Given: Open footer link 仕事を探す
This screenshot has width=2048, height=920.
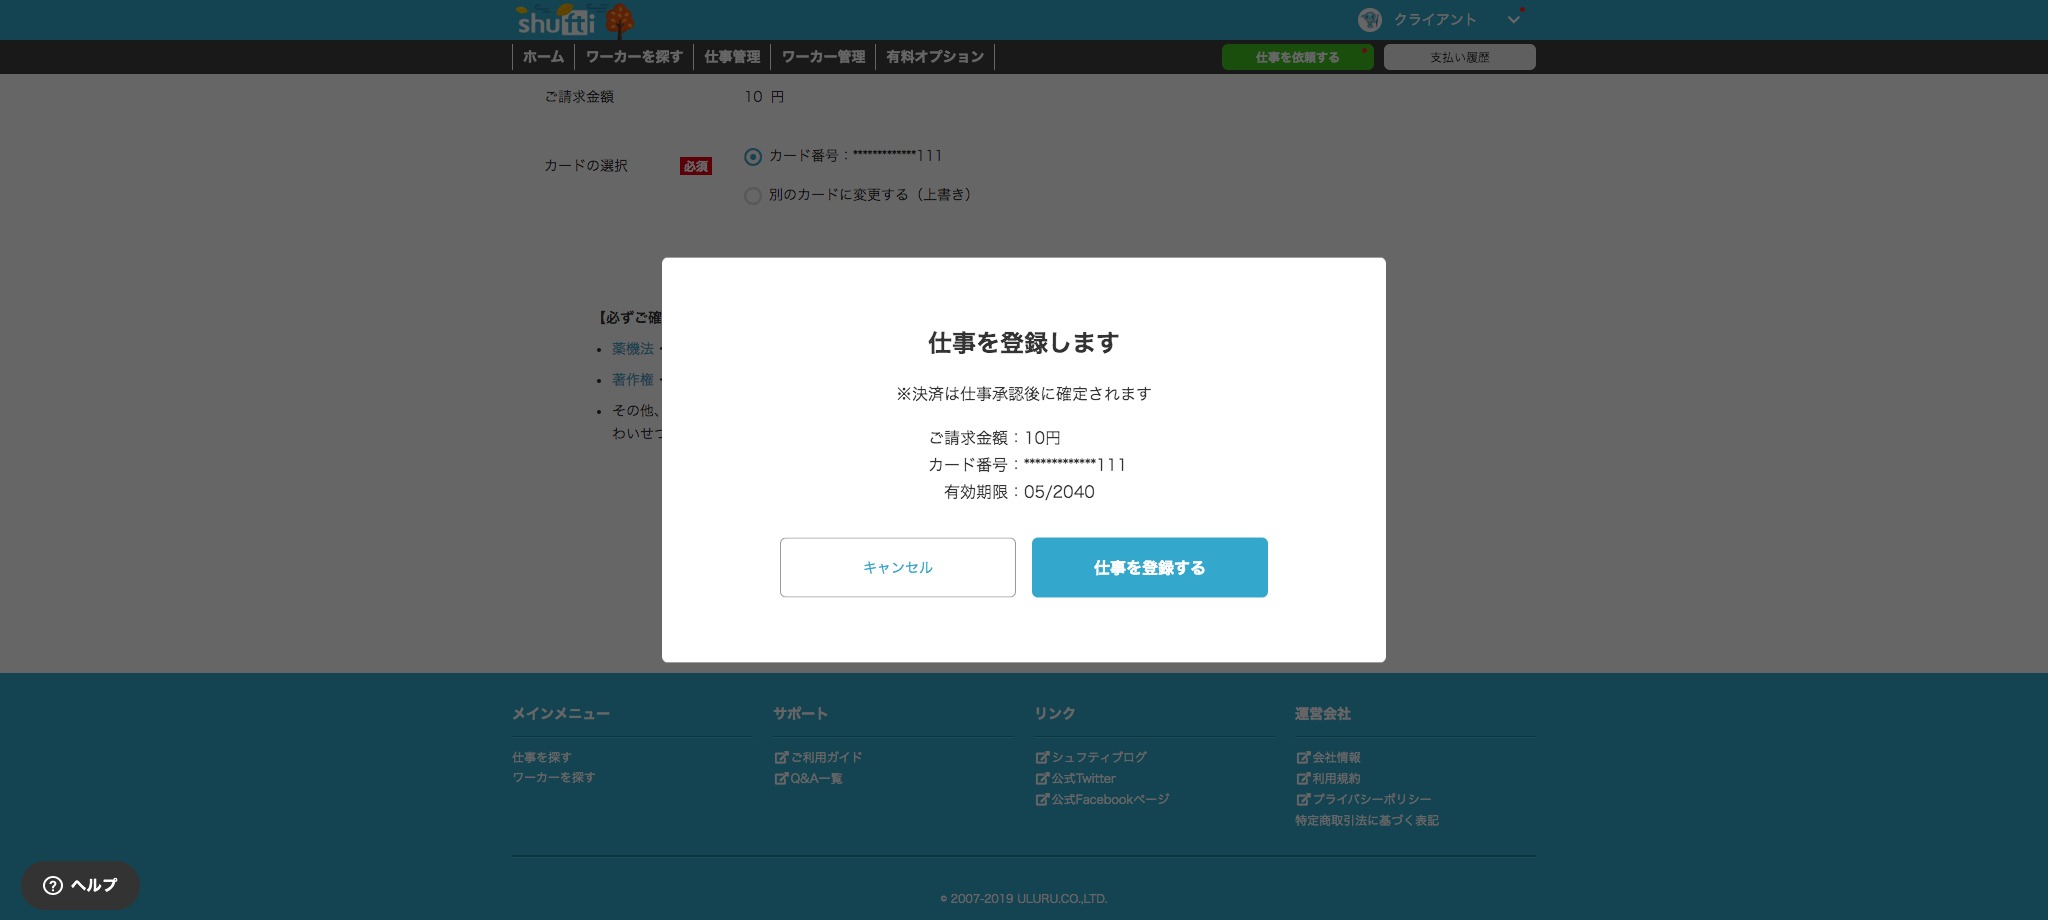Looking at the screenshot, I should point(542,757).
